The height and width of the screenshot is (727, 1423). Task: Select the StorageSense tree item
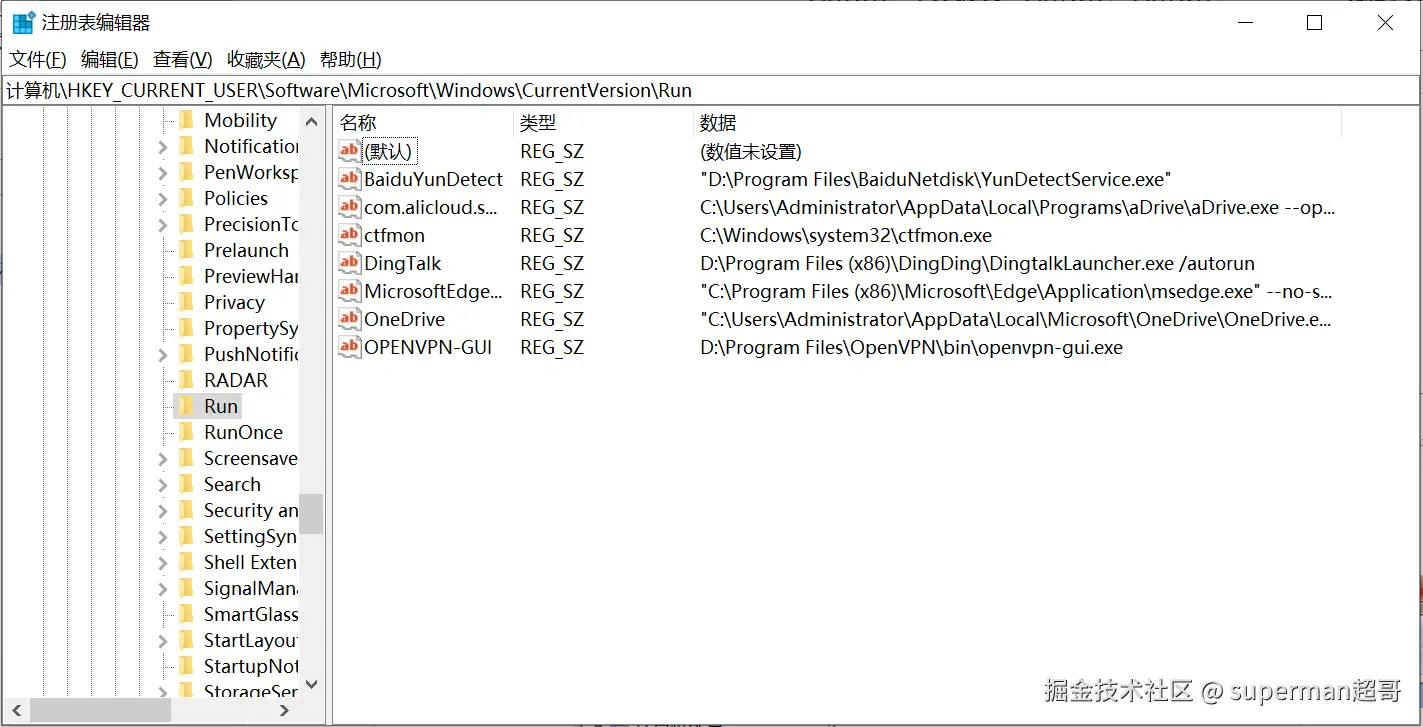(251, 691)
